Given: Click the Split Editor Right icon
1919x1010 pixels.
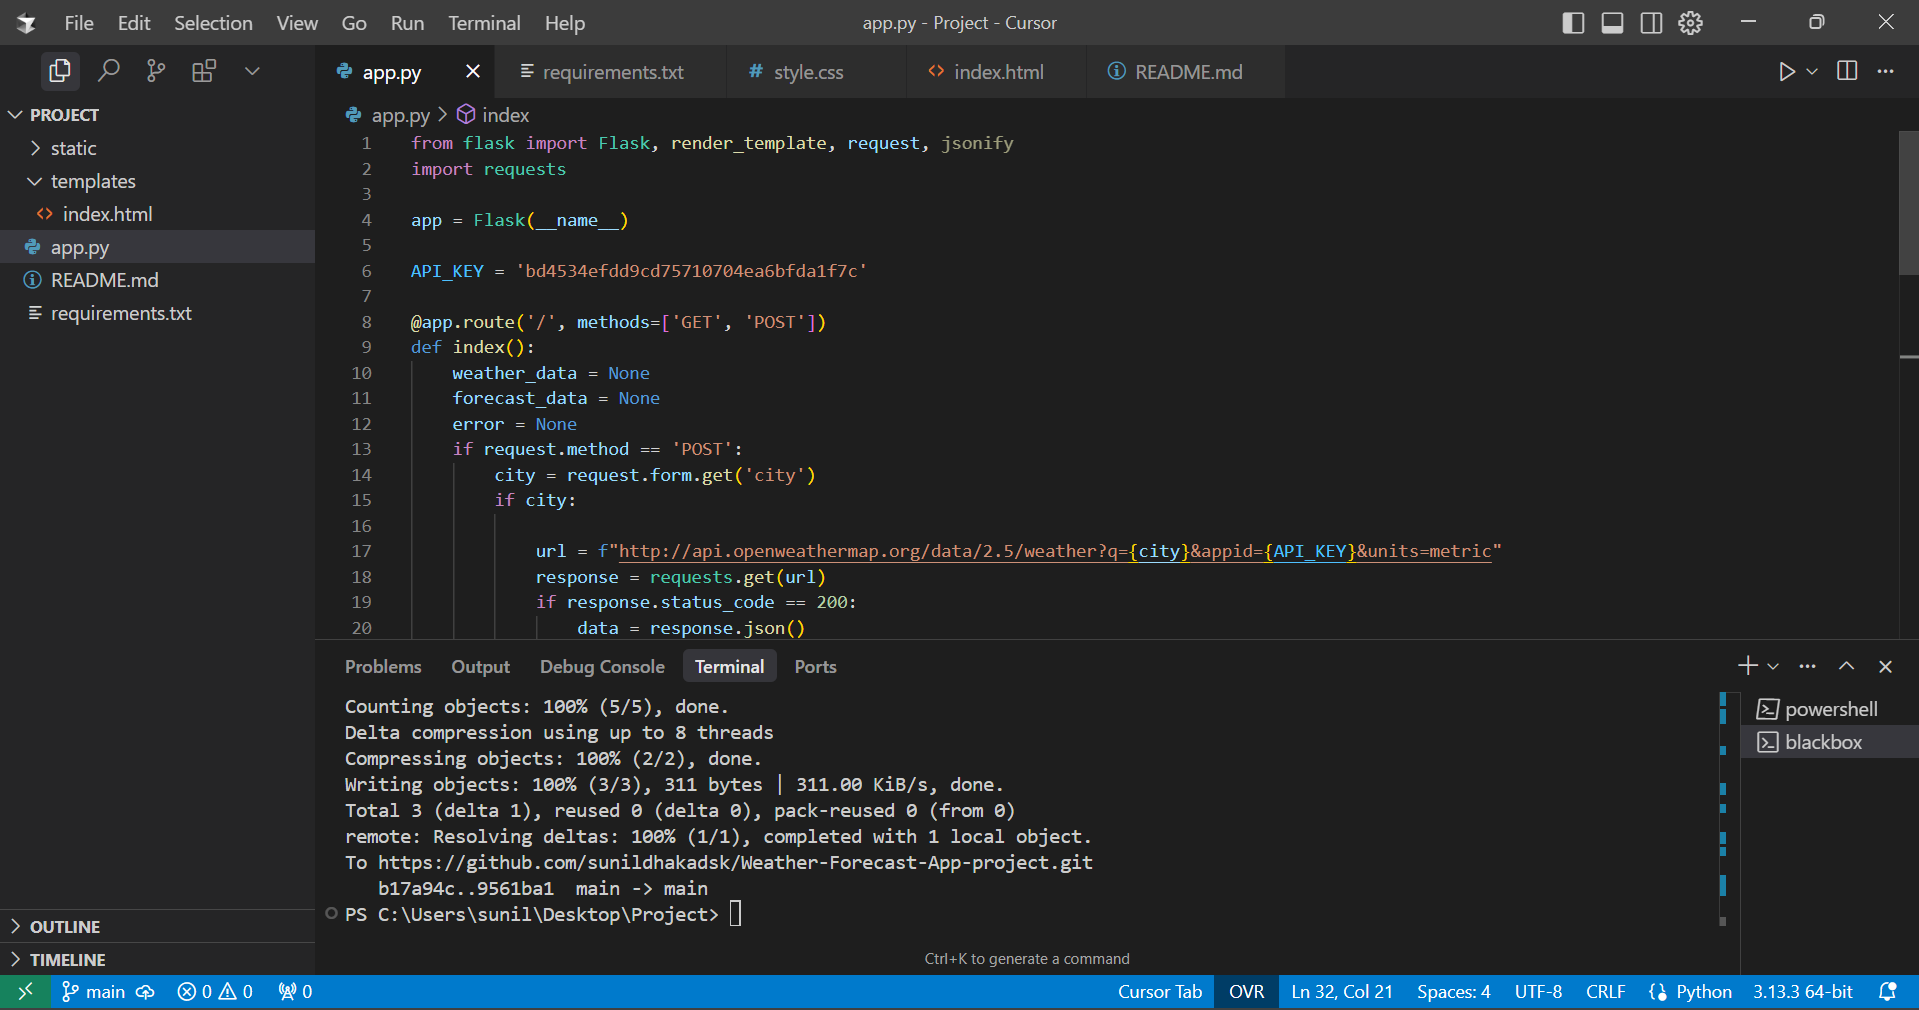Looking at the screenshot, I should (x=1847, y=71).
